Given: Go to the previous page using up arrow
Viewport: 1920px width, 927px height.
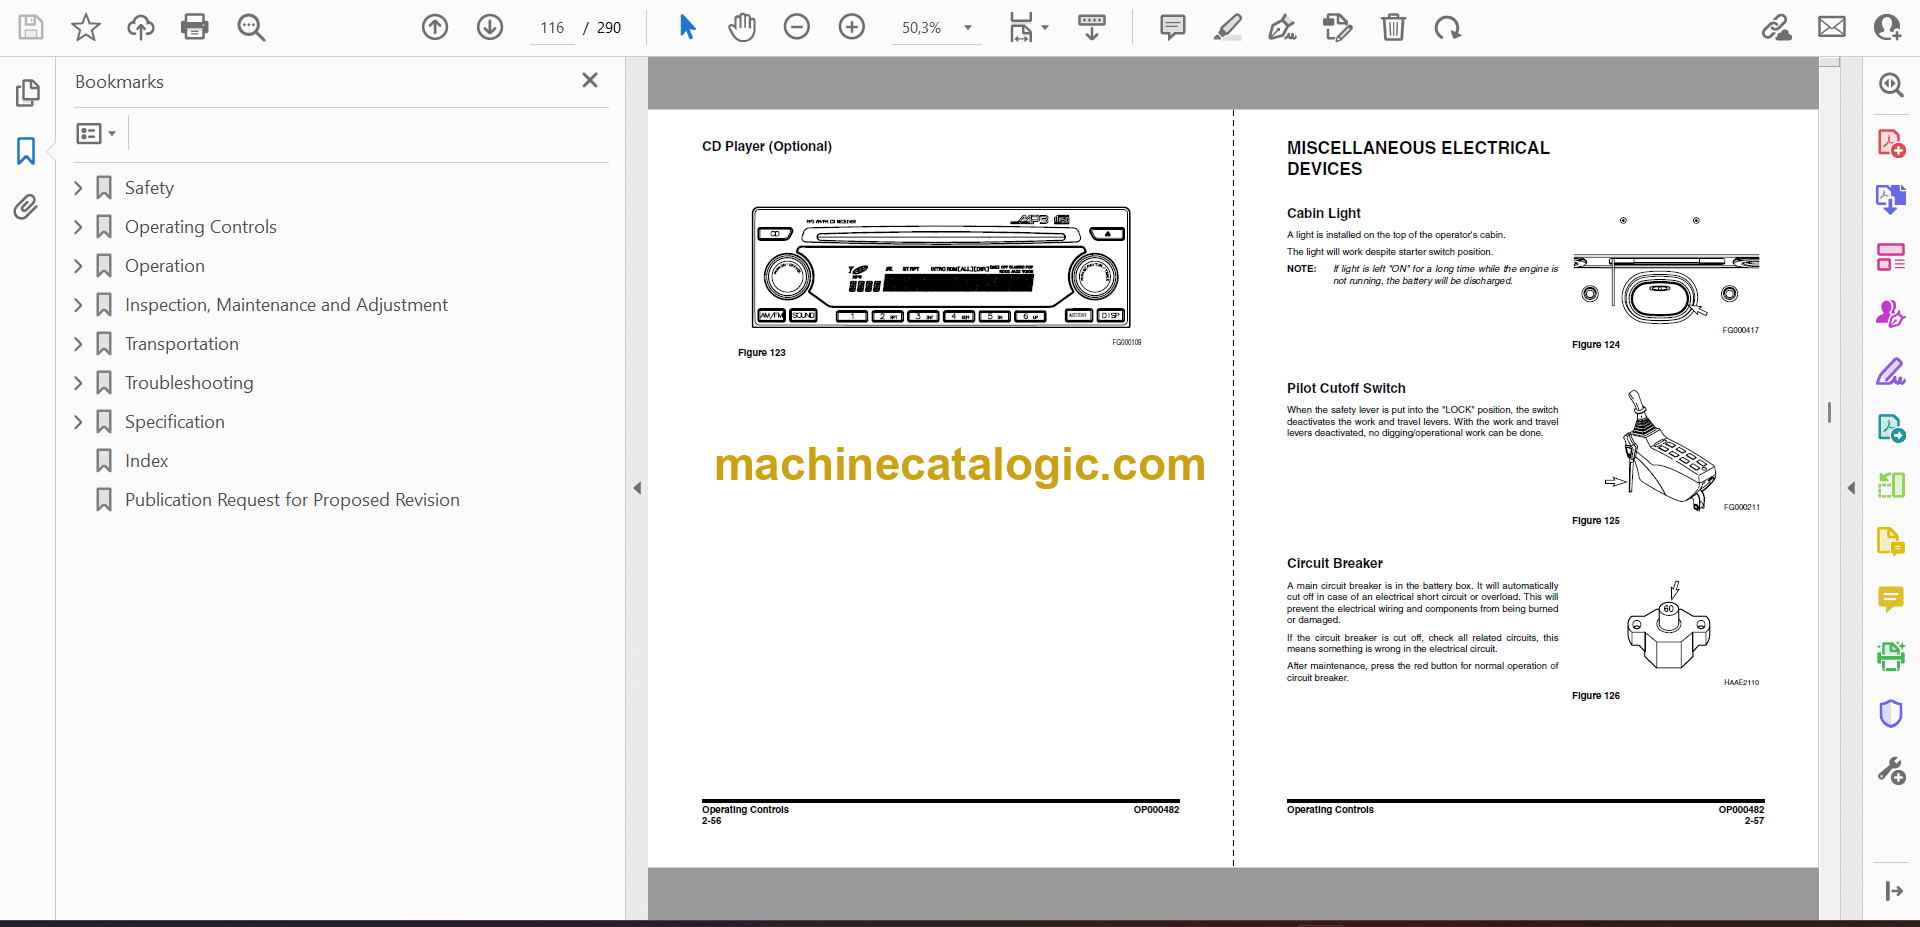Looking at the screenshot, I should point(435,27).
